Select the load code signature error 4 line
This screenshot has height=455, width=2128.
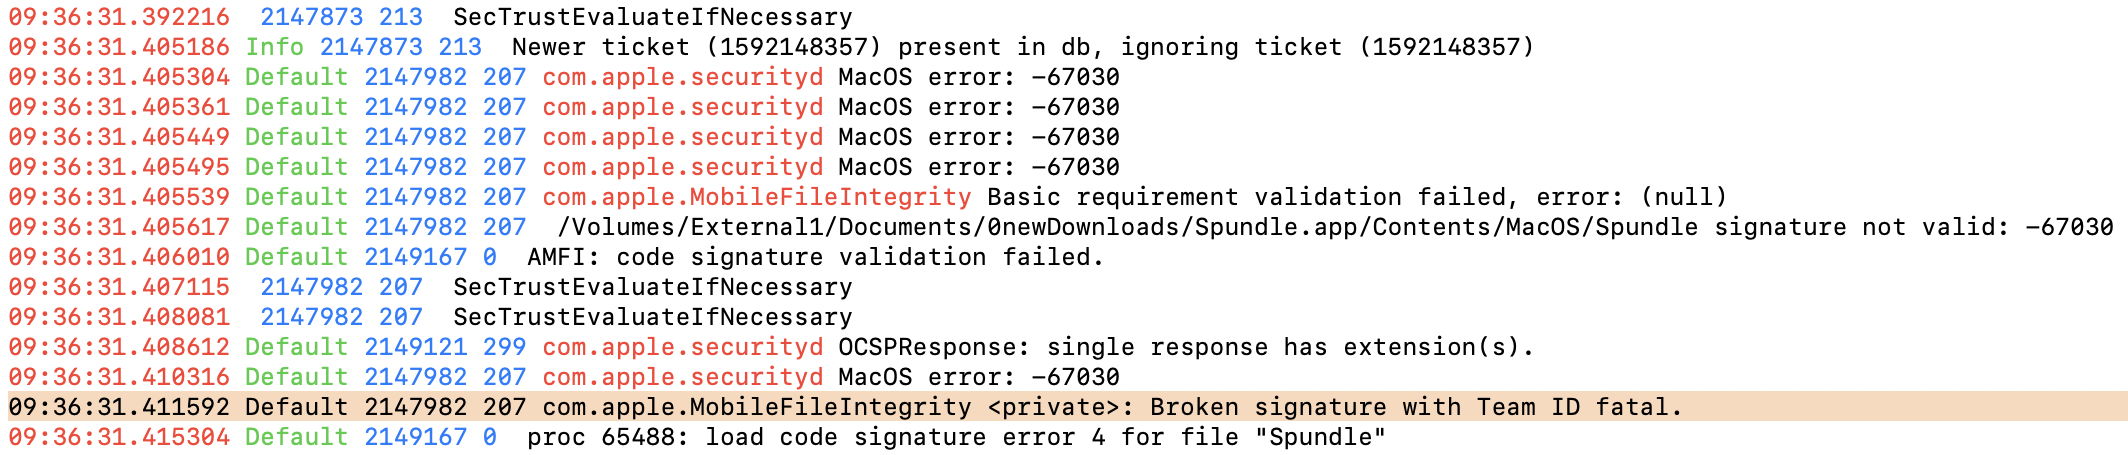pyautogui.click(x=955, y=437)
